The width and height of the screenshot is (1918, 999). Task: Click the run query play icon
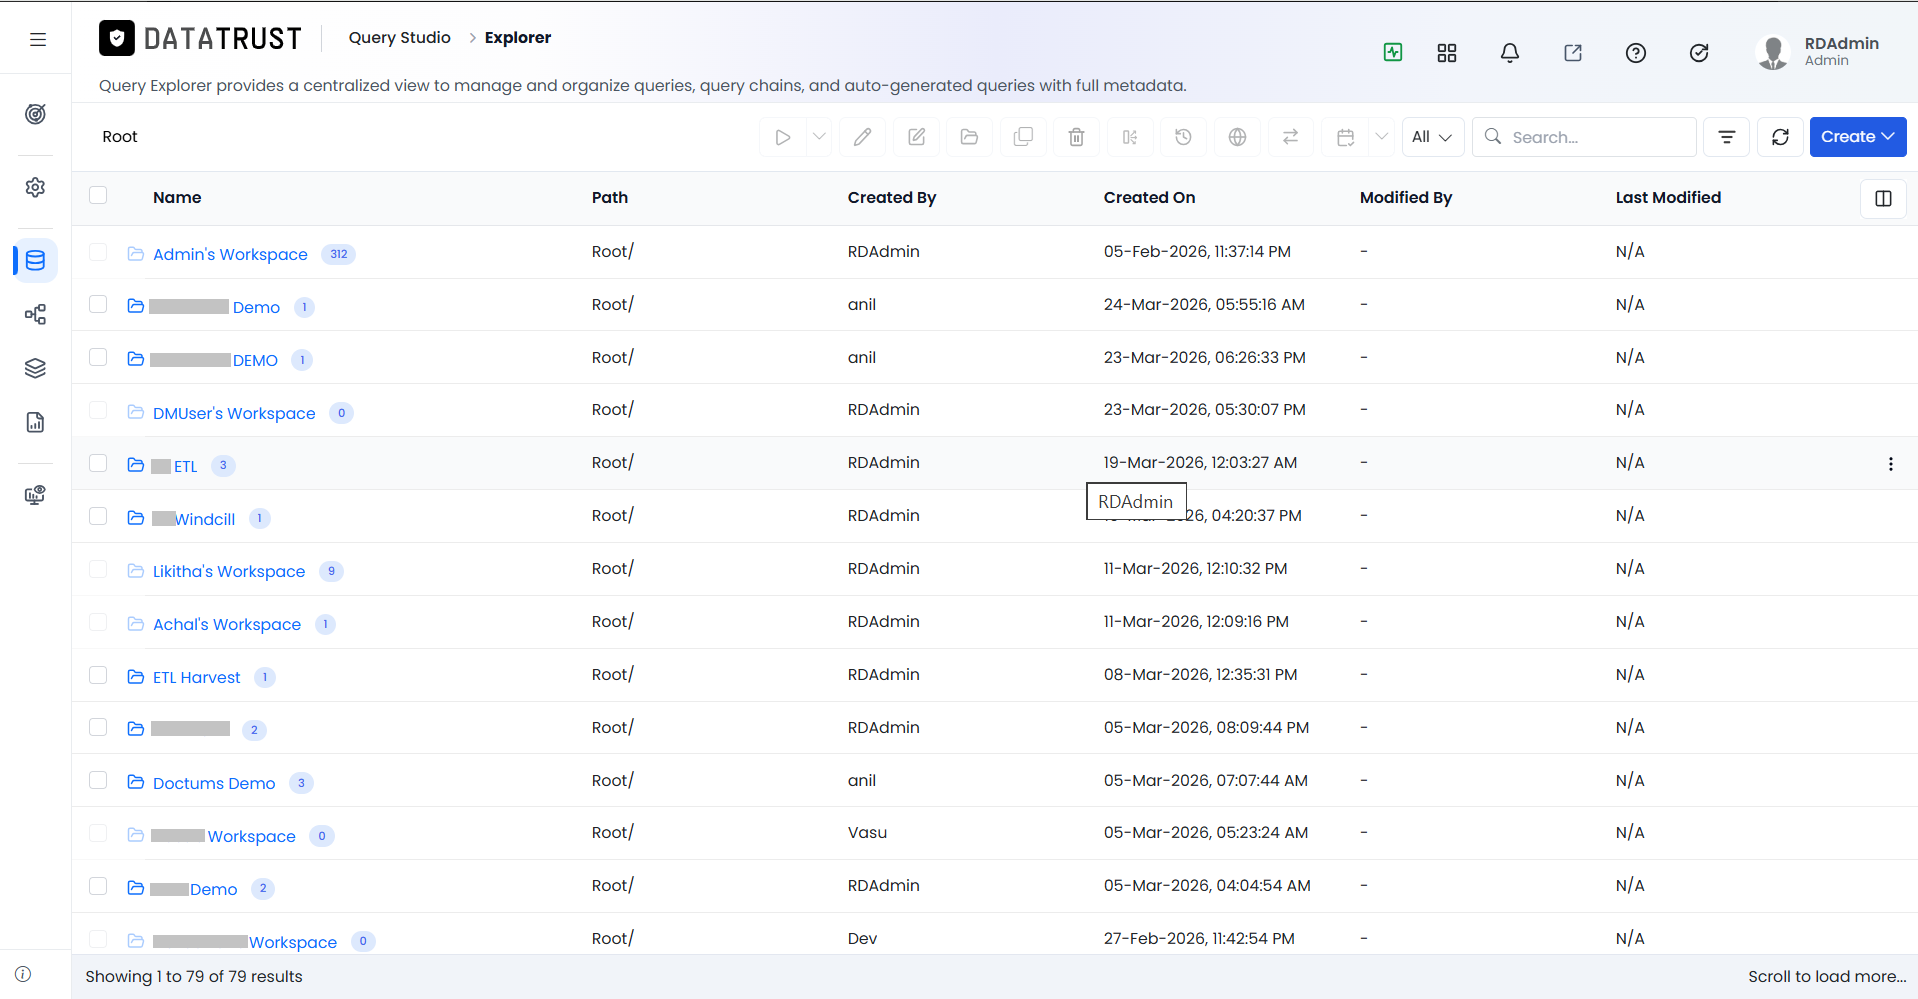[x=783, y=137]
